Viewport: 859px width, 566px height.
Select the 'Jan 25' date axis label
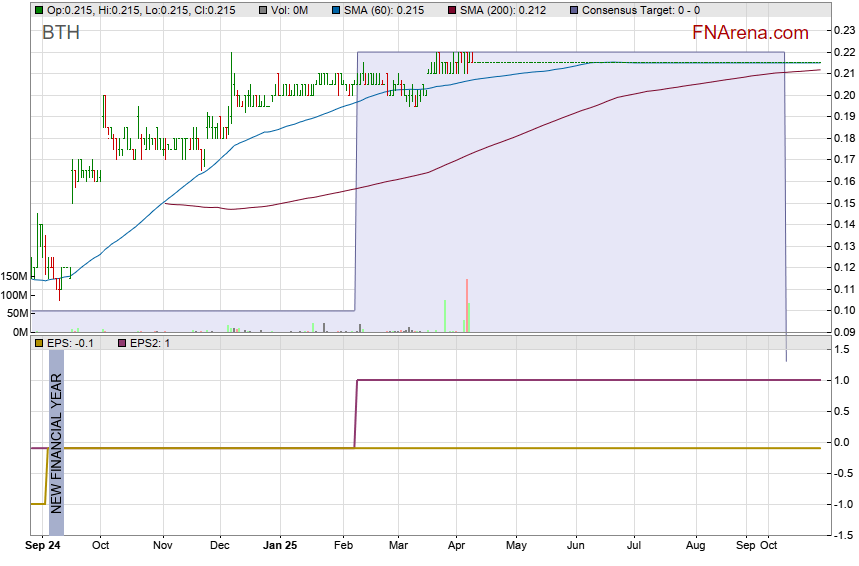[280, 546]
